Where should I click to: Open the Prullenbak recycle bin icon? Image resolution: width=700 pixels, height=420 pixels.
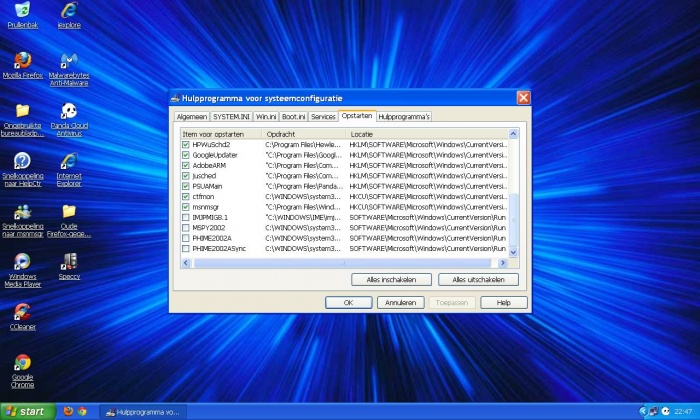click(x=22, y=15)
